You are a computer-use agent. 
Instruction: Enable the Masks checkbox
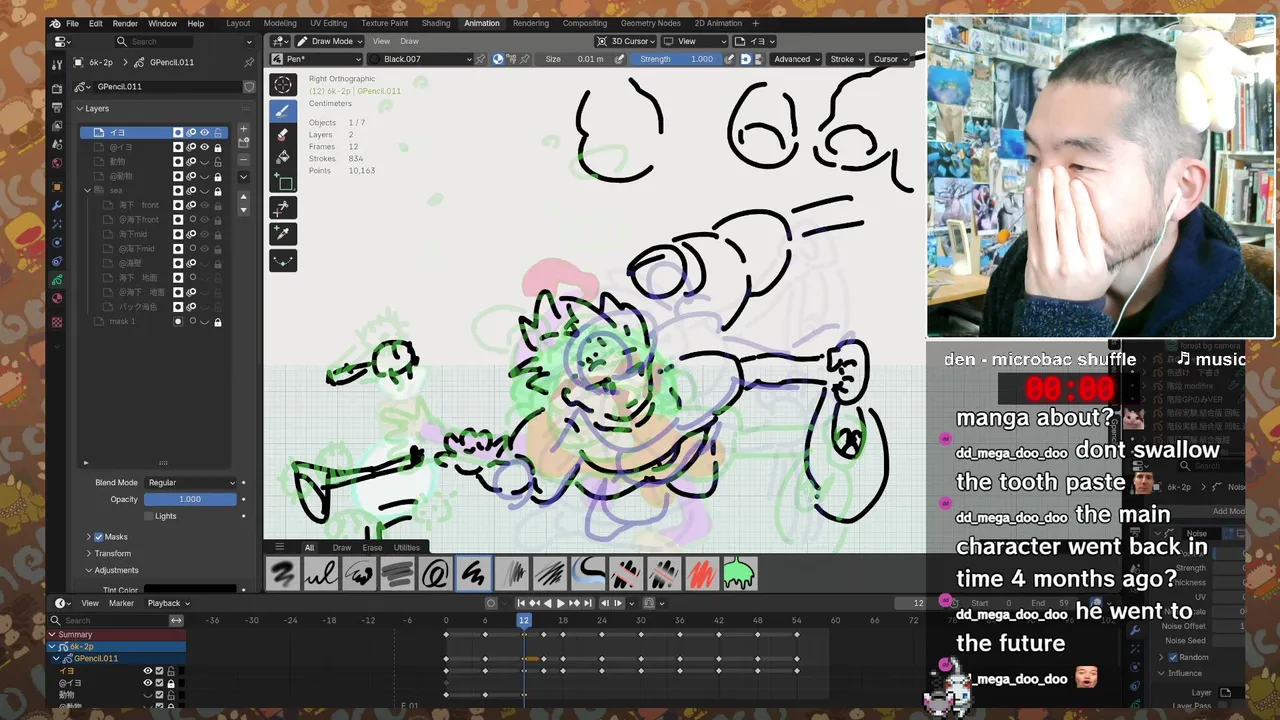99,537
